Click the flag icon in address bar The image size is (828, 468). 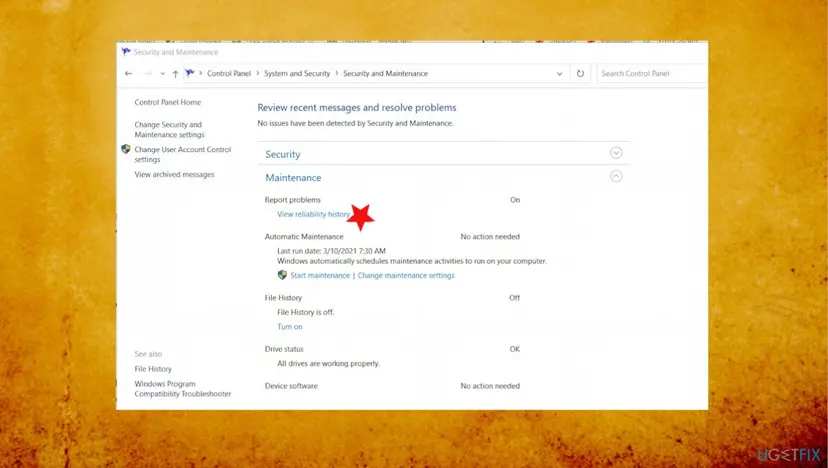(x=190, y=73)
